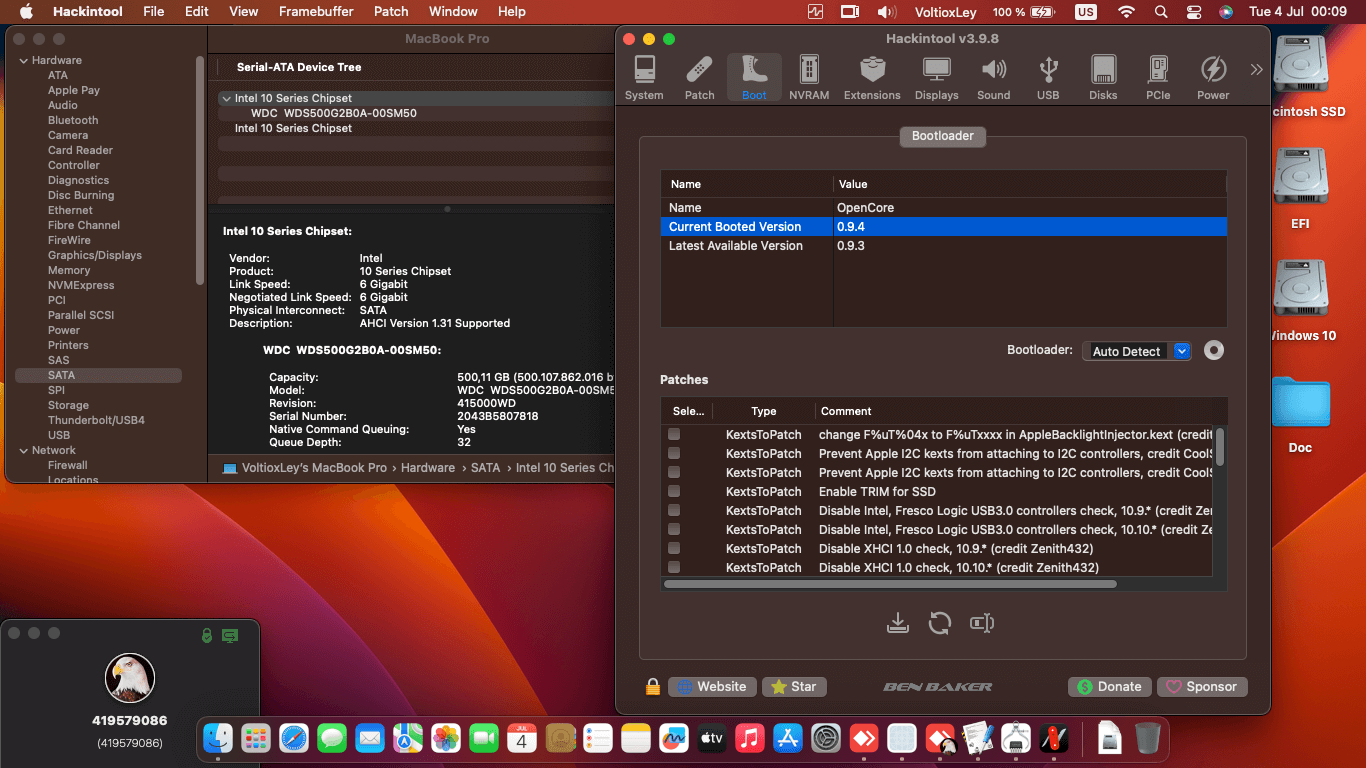Click the Star button
The width and height of the screenshot is (1366, 768).
pyautogui.click(x=794, y=687)
